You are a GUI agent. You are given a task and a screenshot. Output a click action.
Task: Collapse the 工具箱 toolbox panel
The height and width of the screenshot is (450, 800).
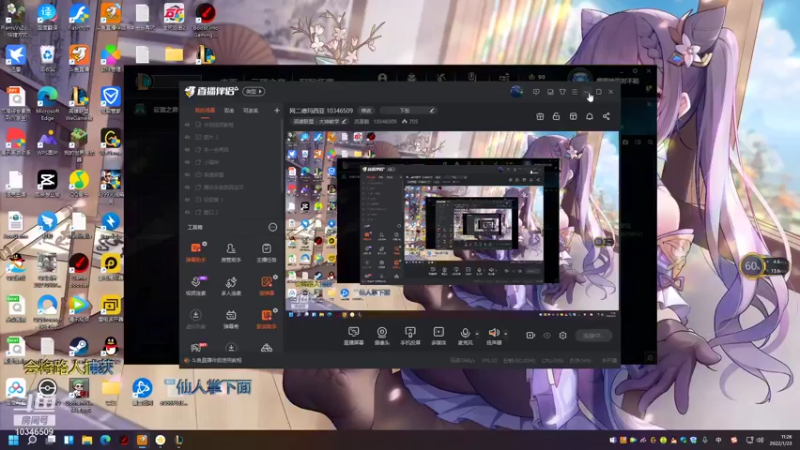(x=273, y=227)
